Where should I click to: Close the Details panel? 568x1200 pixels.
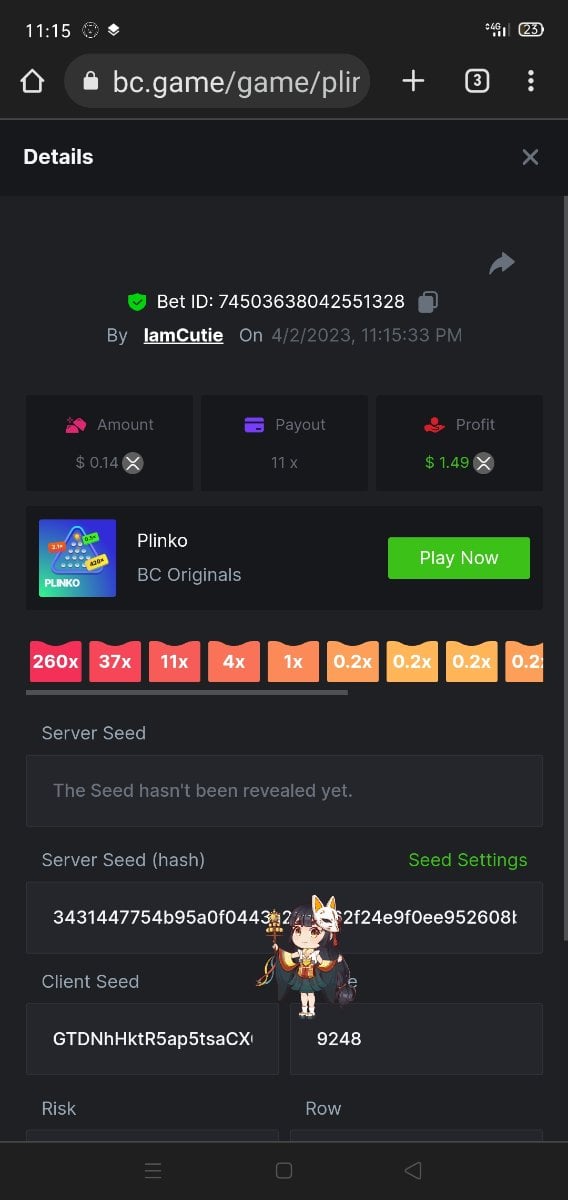pyautogui.click(x=530, y=157)
